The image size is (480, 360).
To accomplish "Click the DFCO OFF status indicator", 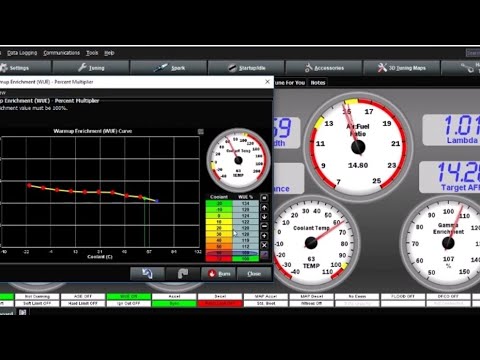I will [x=448, y=296].
